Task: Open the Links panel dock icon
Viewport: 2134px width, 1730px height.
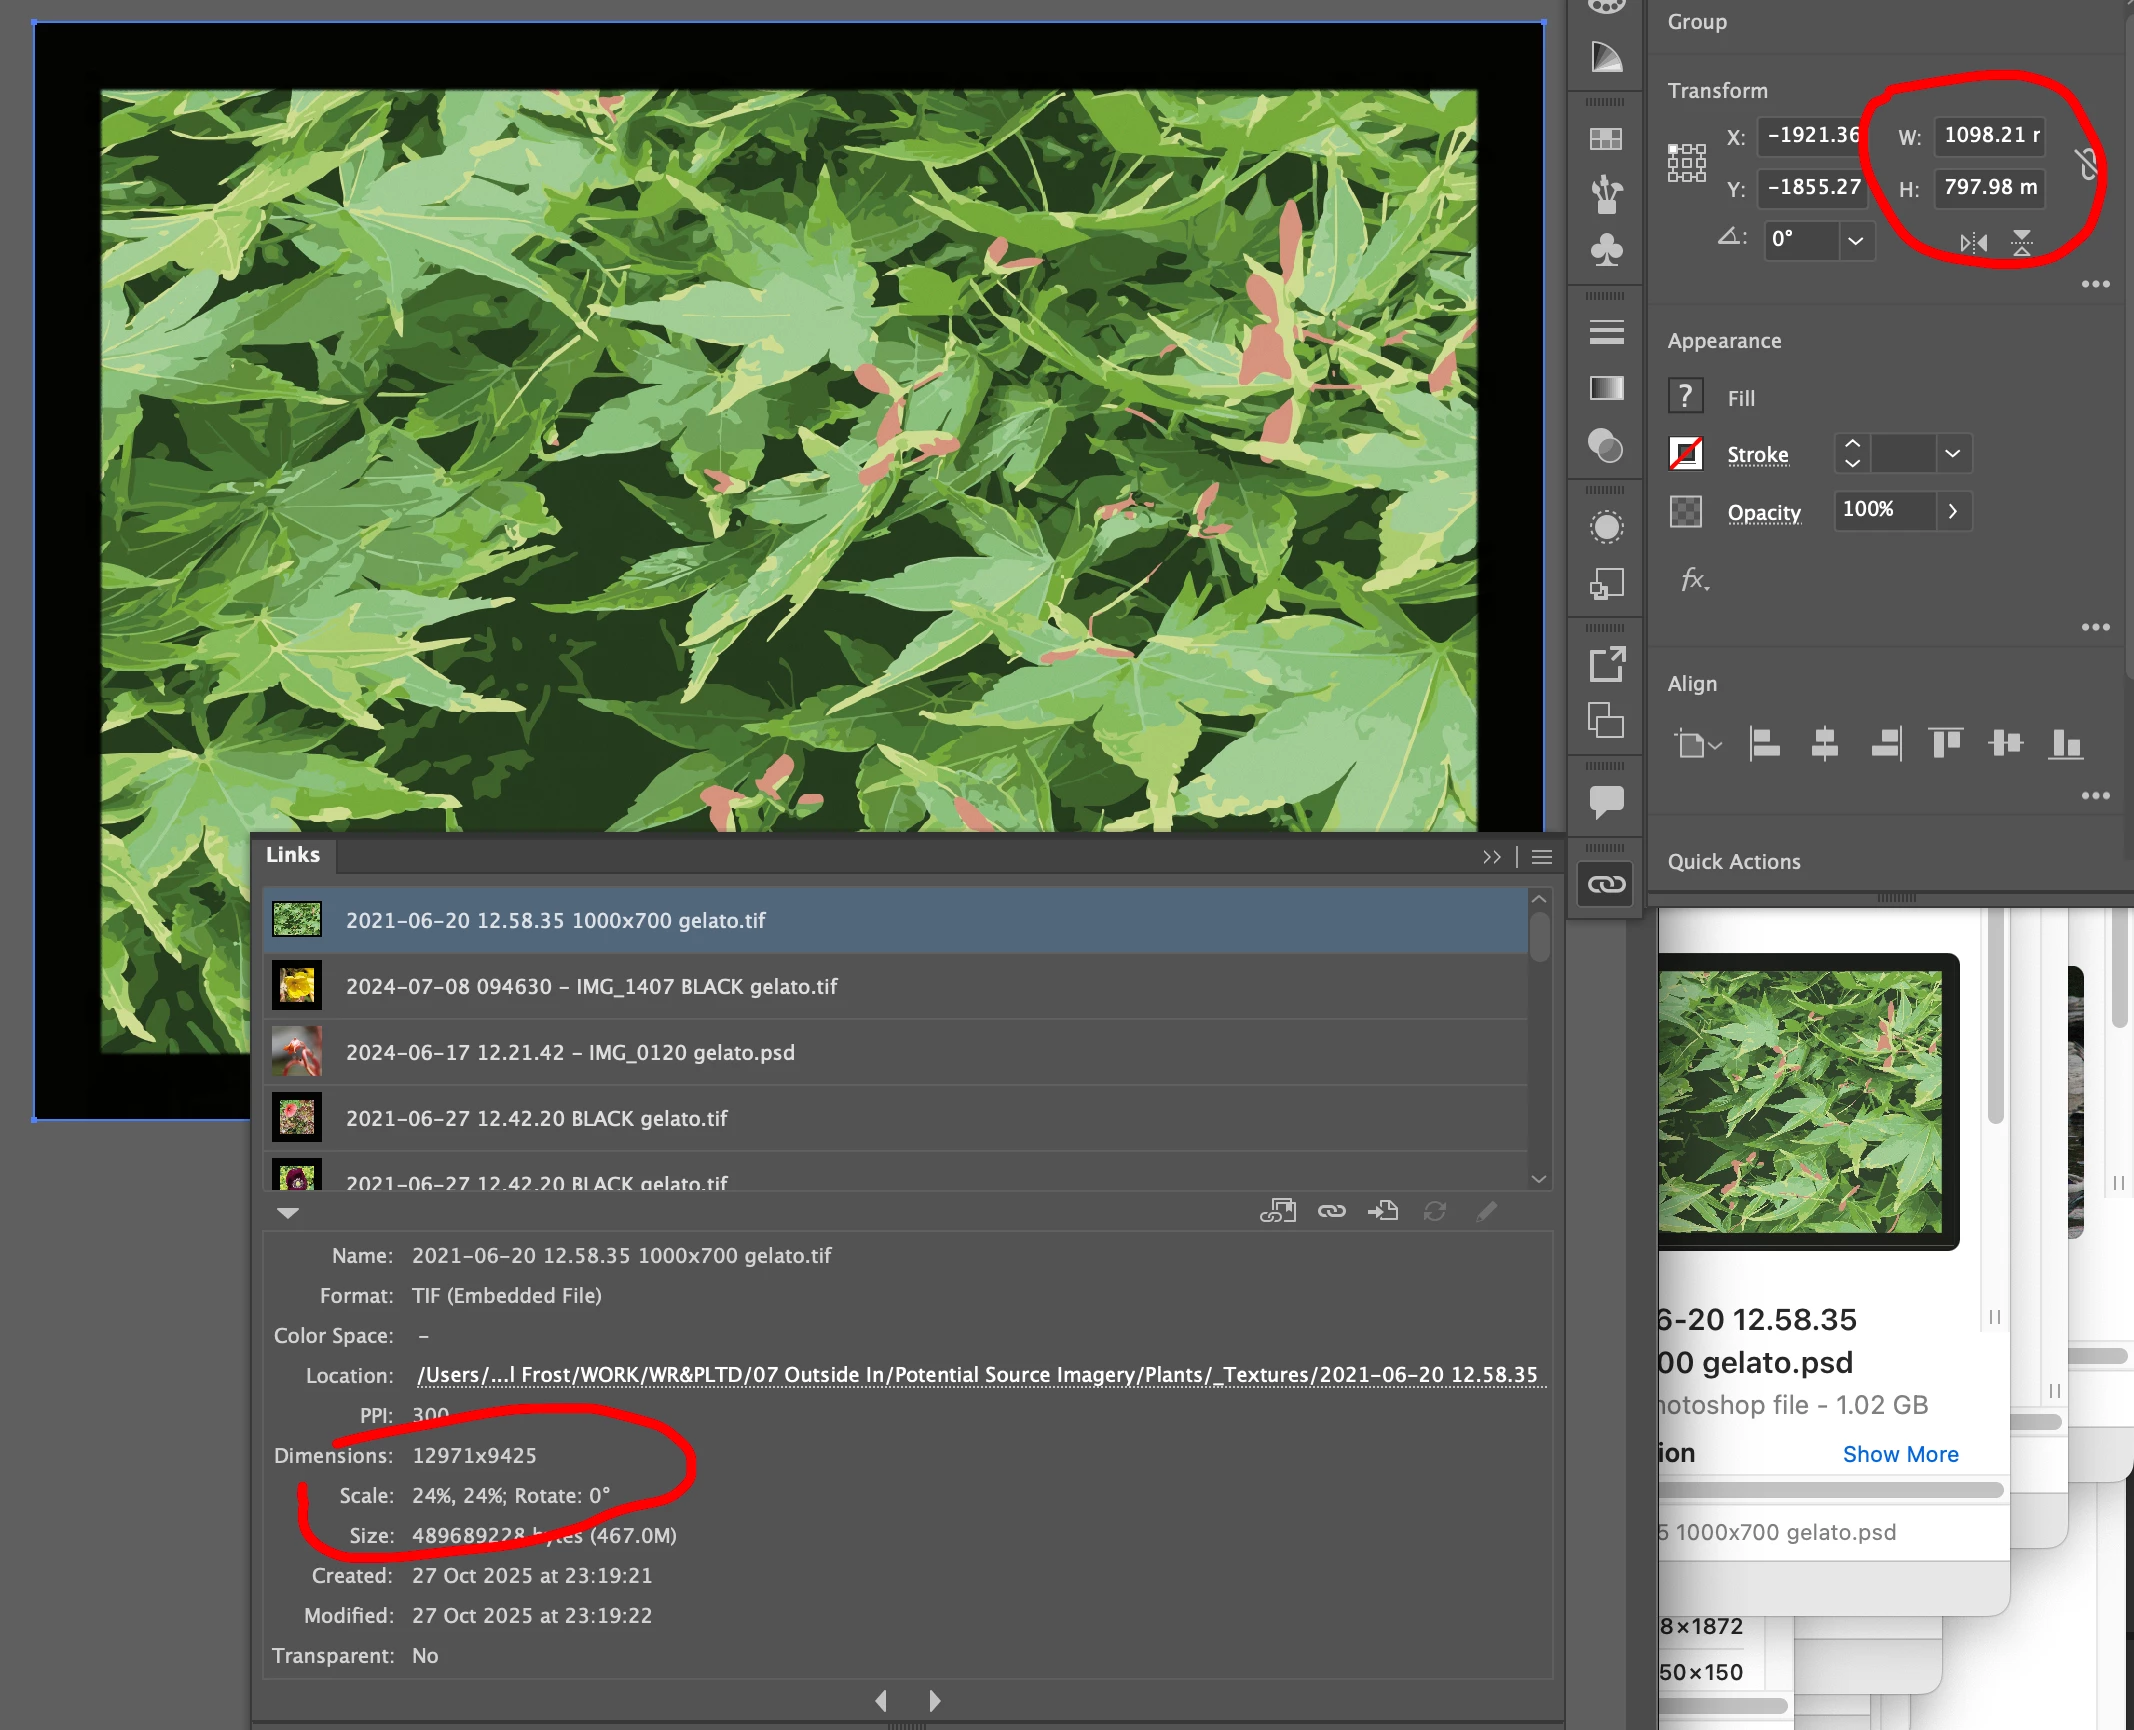Action: point(1606,884)
